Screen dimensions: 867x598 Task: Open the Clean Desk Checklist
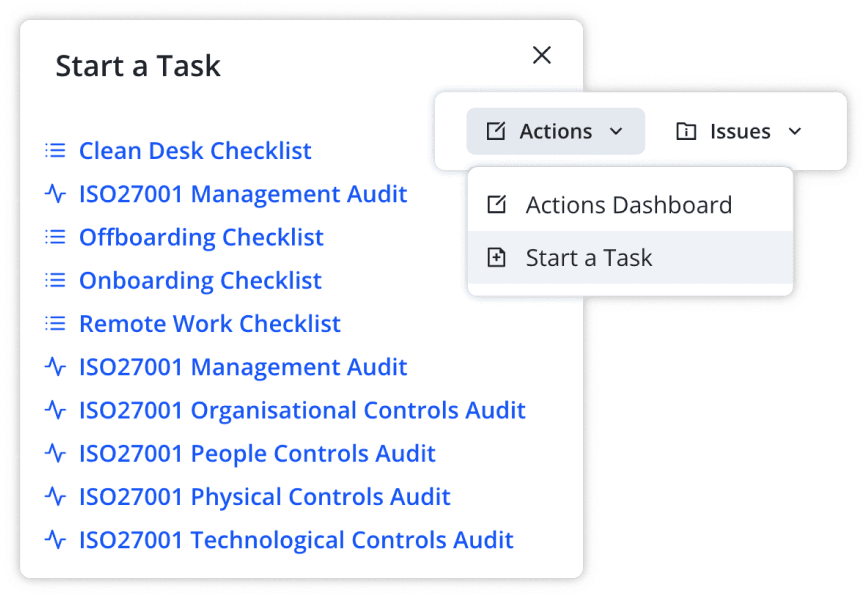tap(195, 150)
